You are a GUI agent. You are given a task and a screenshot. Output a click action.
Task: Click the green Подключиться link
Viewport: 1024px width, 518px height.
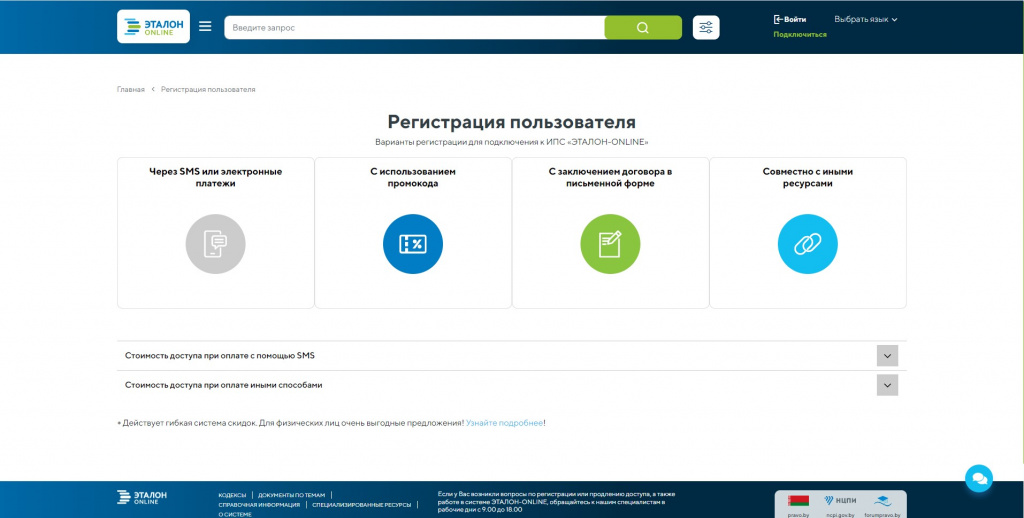pyautogui.click(x=800, y=35)
